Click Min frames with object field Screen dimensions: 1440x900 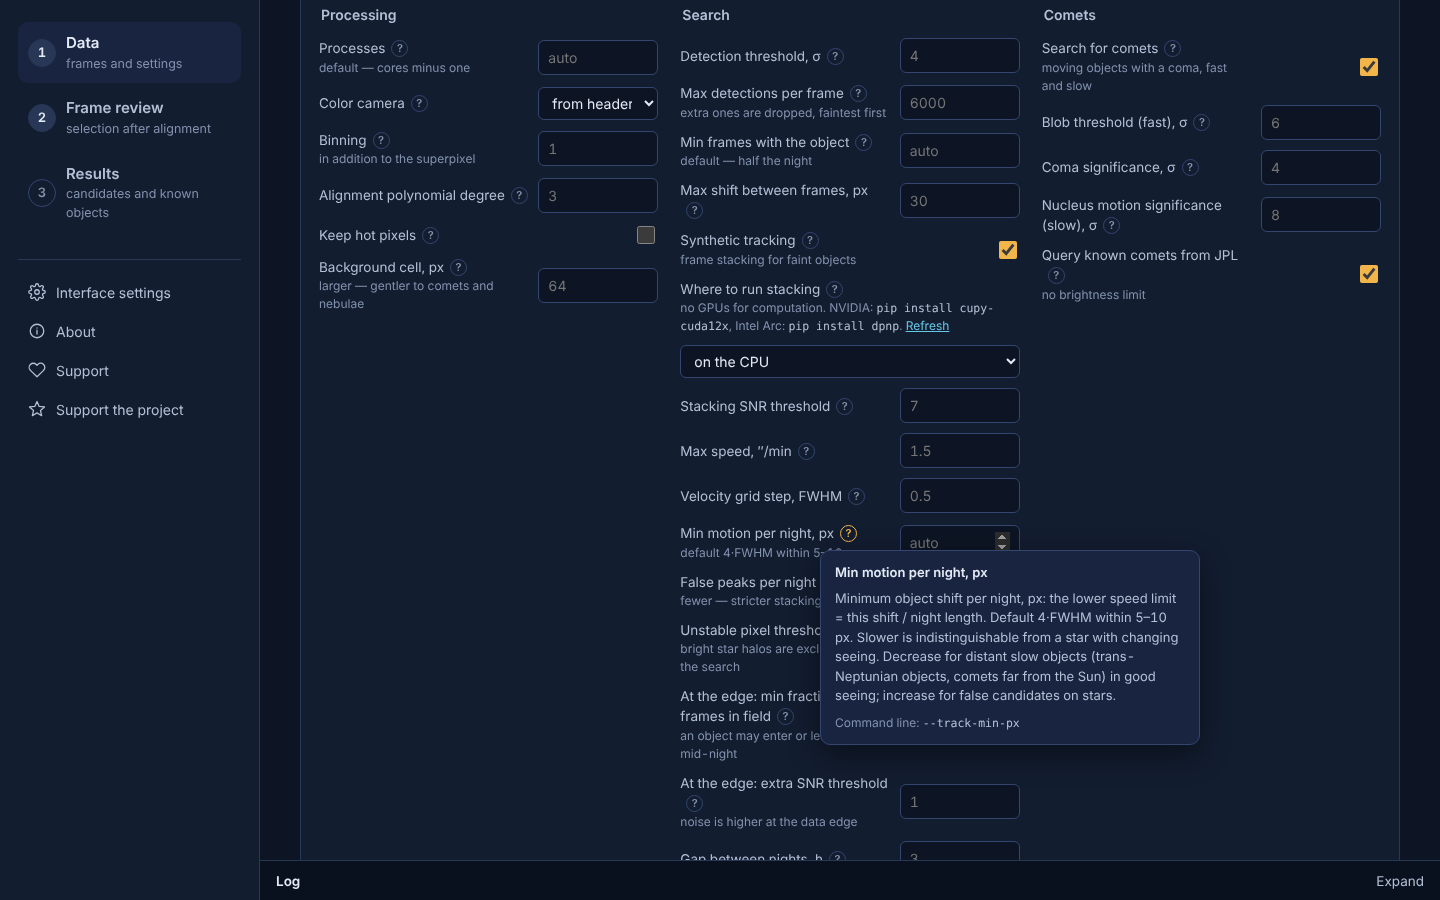click(x=960, y=150)
